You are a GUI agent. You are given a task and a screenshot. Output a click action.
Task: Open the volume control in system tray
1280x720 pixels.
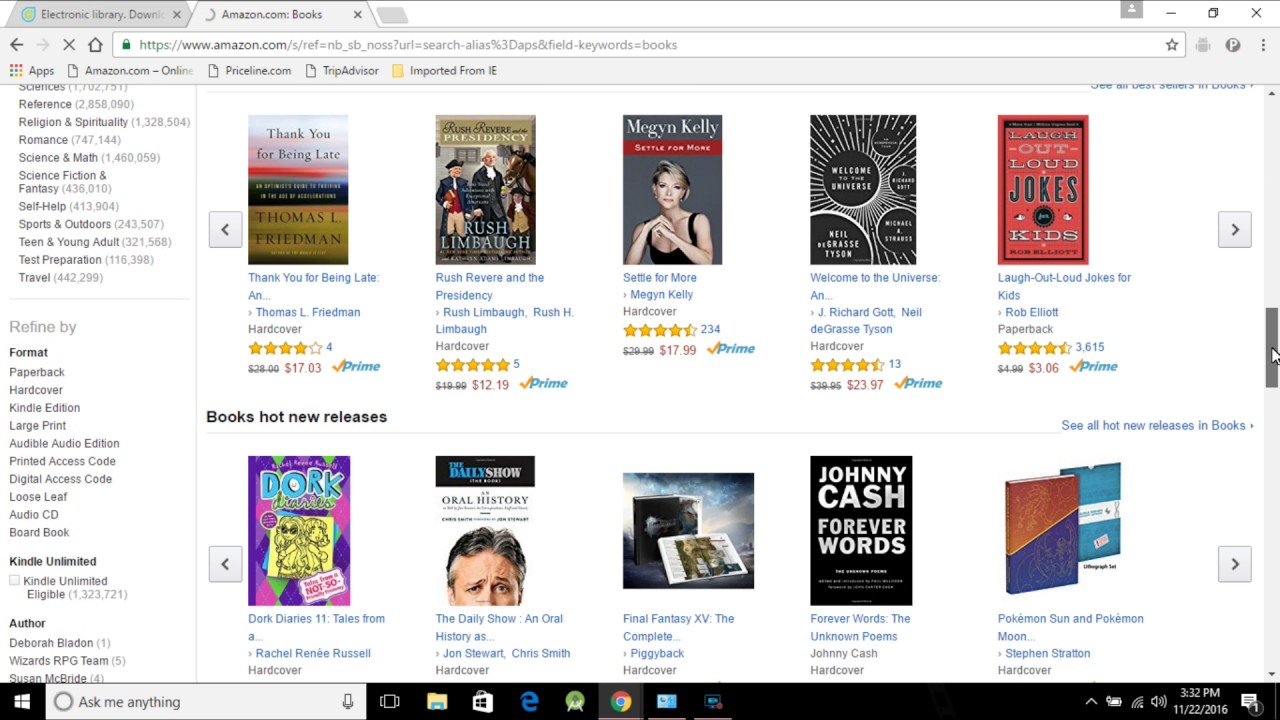tap(1159, 702)
